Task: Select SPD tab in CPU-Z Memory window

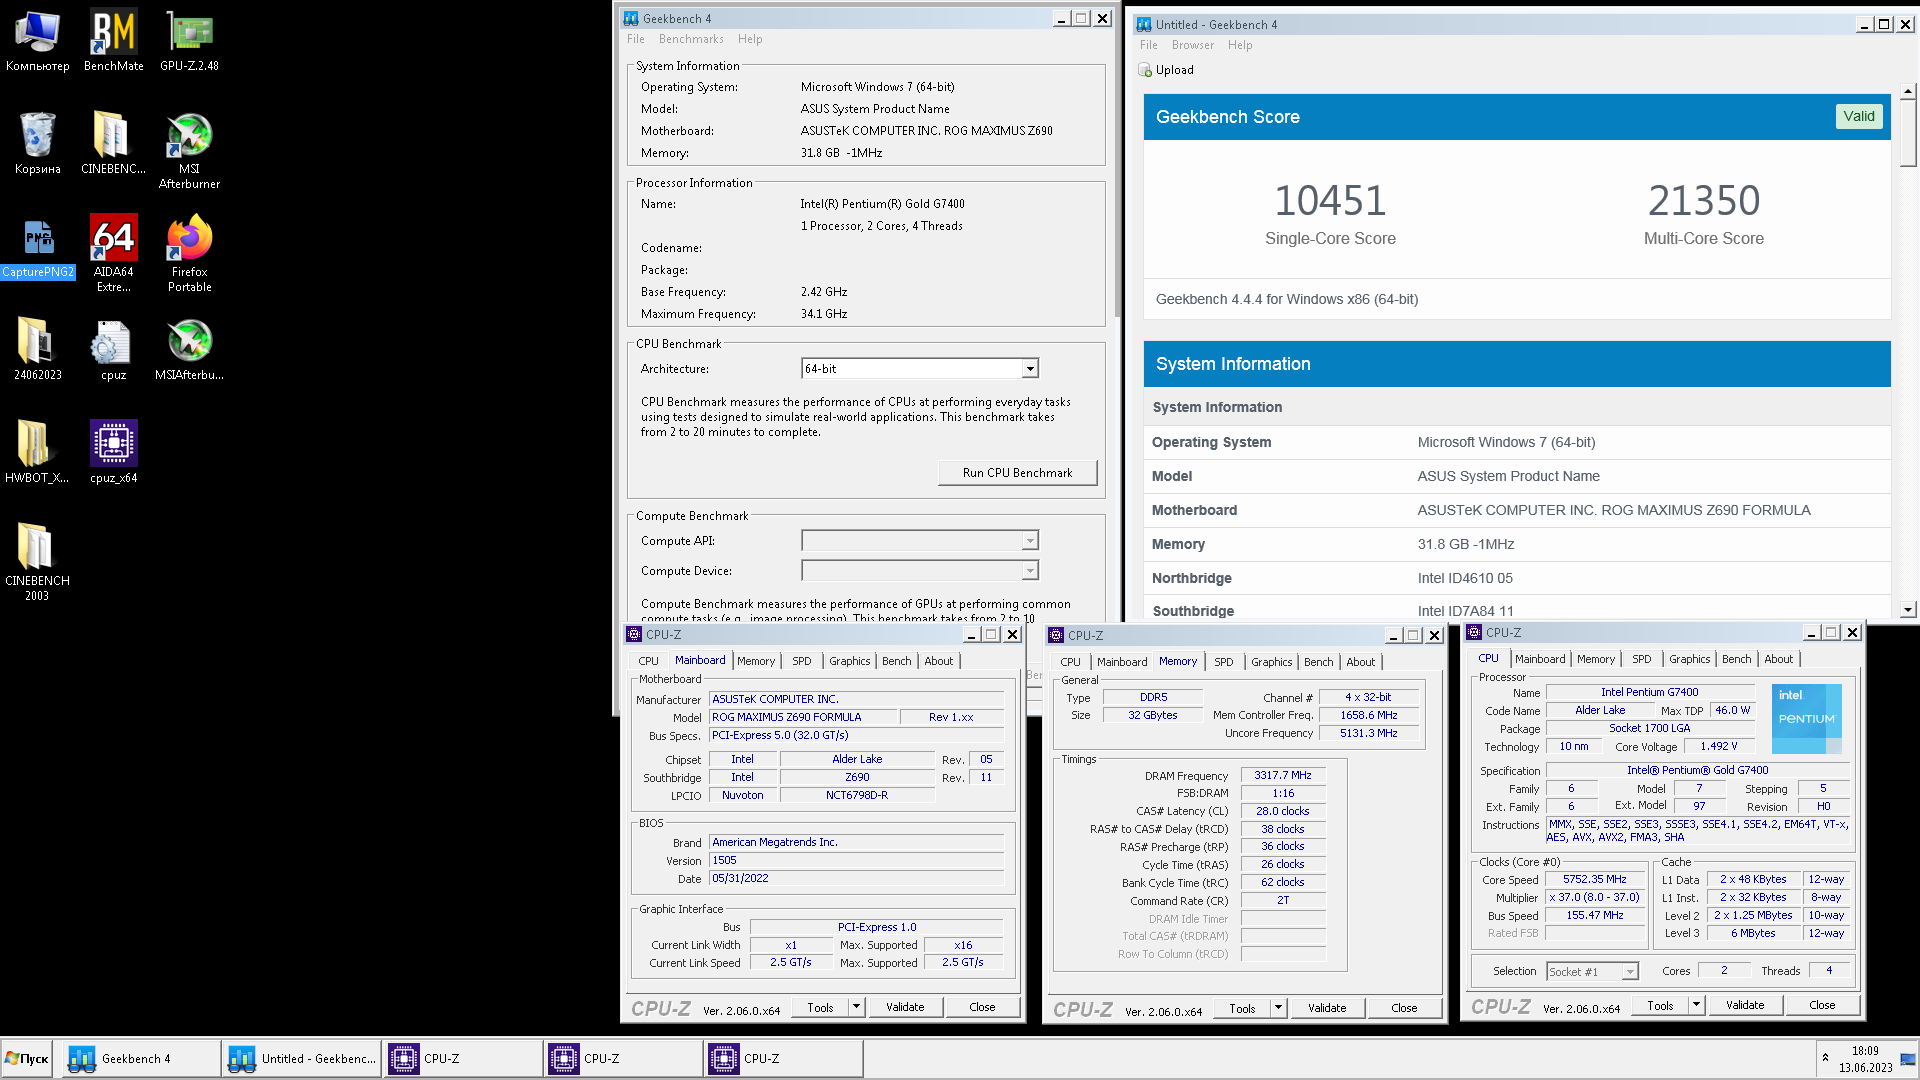Action: click(x=1224, y=662)
